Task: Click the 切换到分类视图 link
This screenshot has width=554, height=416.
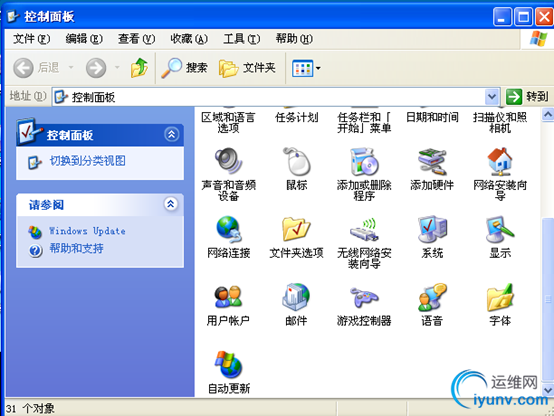Action: (88, 161)
